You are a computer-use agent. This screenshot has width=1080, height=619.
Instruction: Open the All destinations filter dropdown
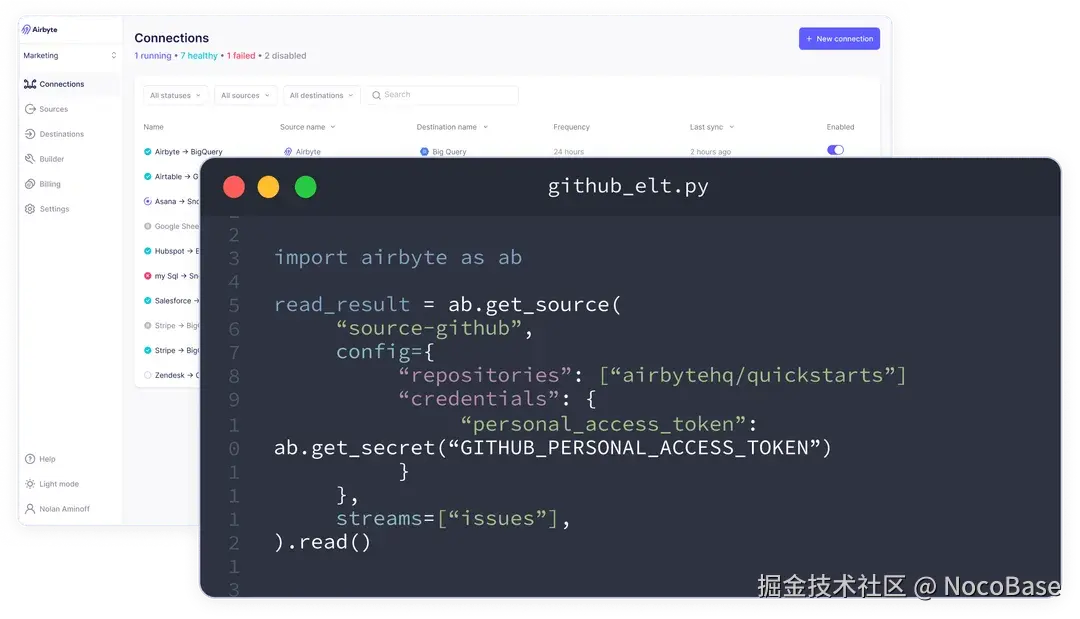click(x=320, y=94)
